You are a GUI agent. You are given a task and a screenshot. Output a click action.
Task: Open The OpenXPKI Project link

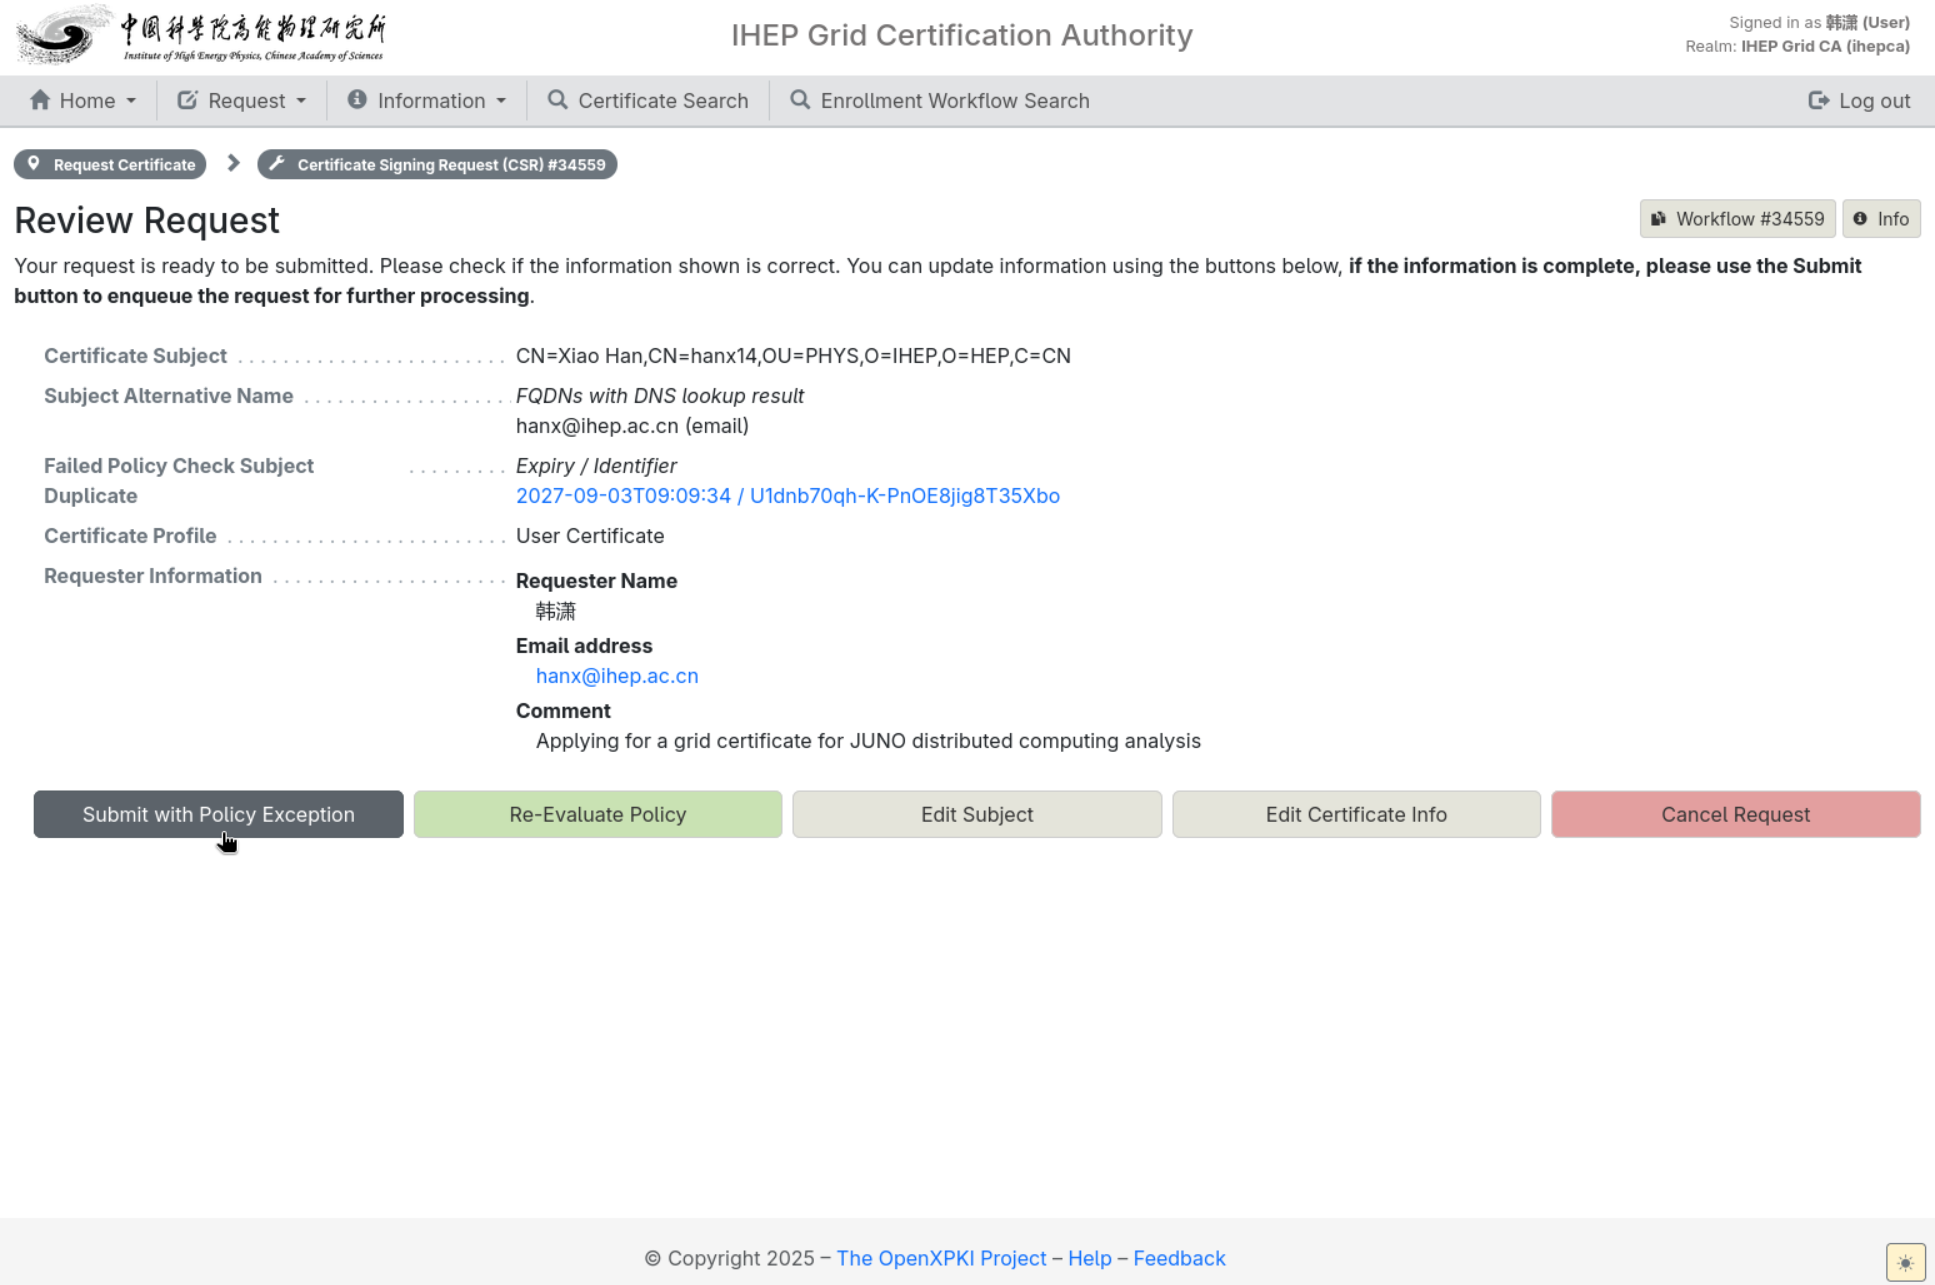pyautogui.click(x=941, y=1258)
